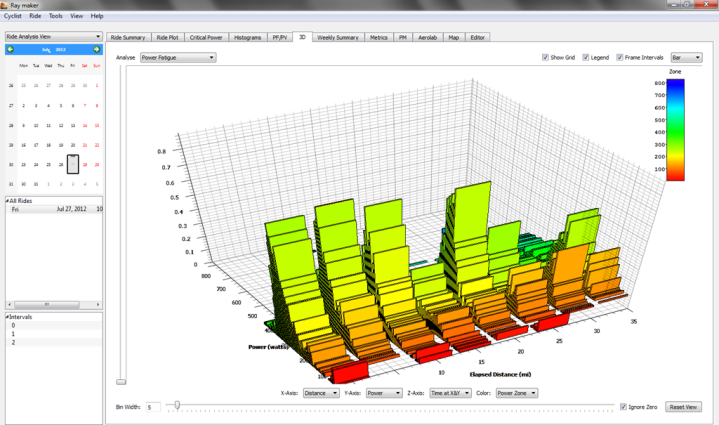Go to previous month in calendar

(x=11, y=50)
